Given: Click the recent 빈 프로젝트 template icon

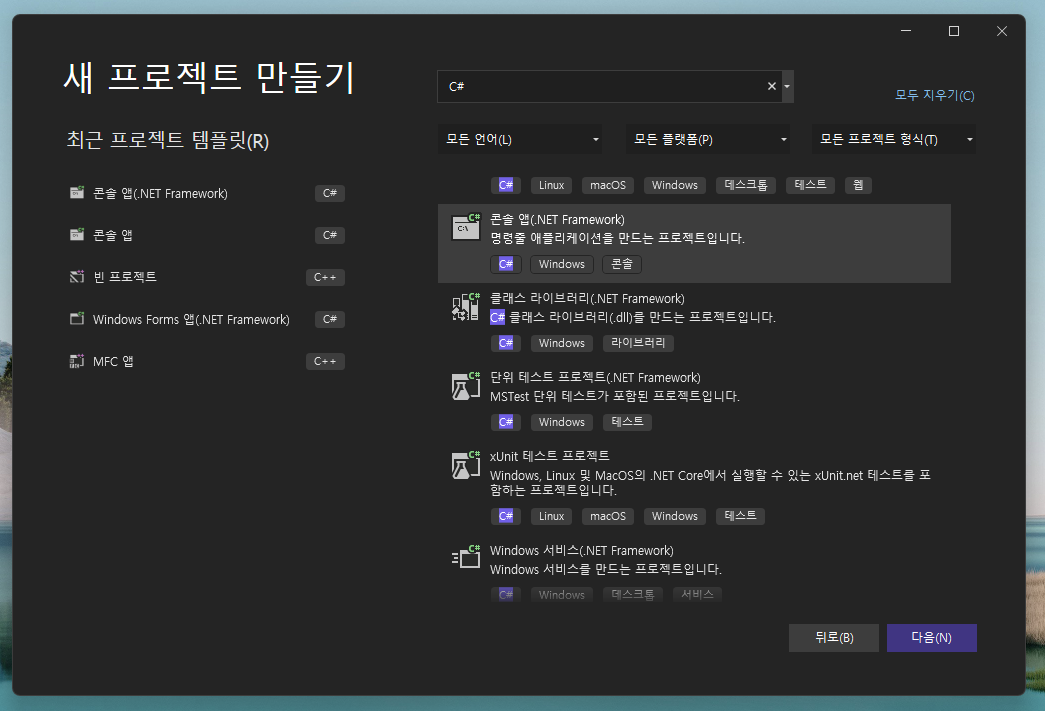Looking at the screenshot, I should [77, 277].
